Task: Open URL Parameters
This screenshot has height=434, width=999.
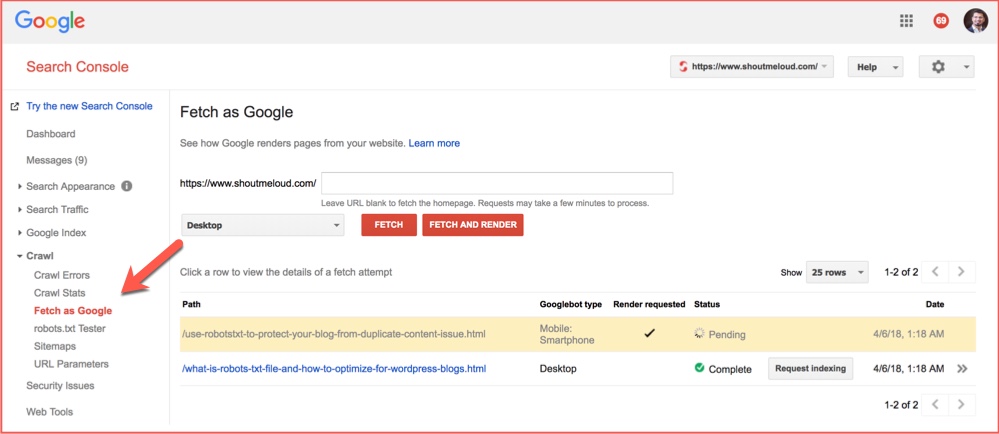Action: coord(71,365)
